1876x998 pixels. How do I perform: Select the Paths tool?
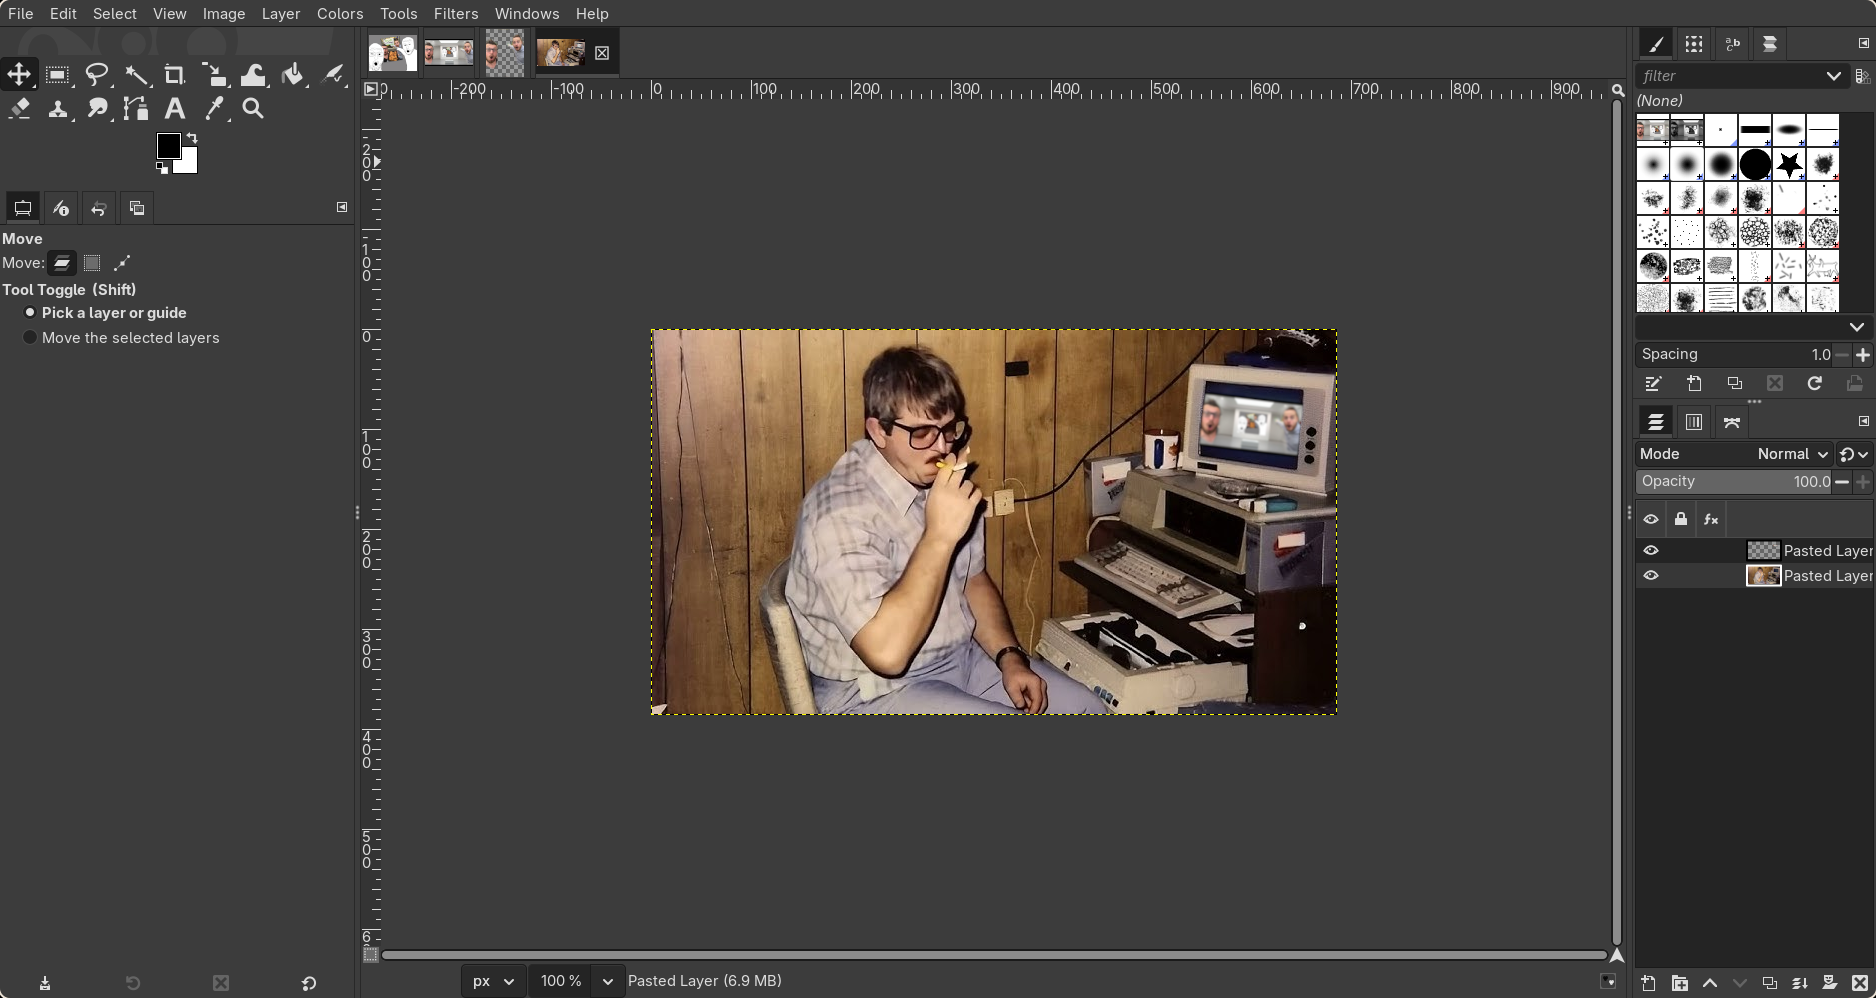pos(136,109)
